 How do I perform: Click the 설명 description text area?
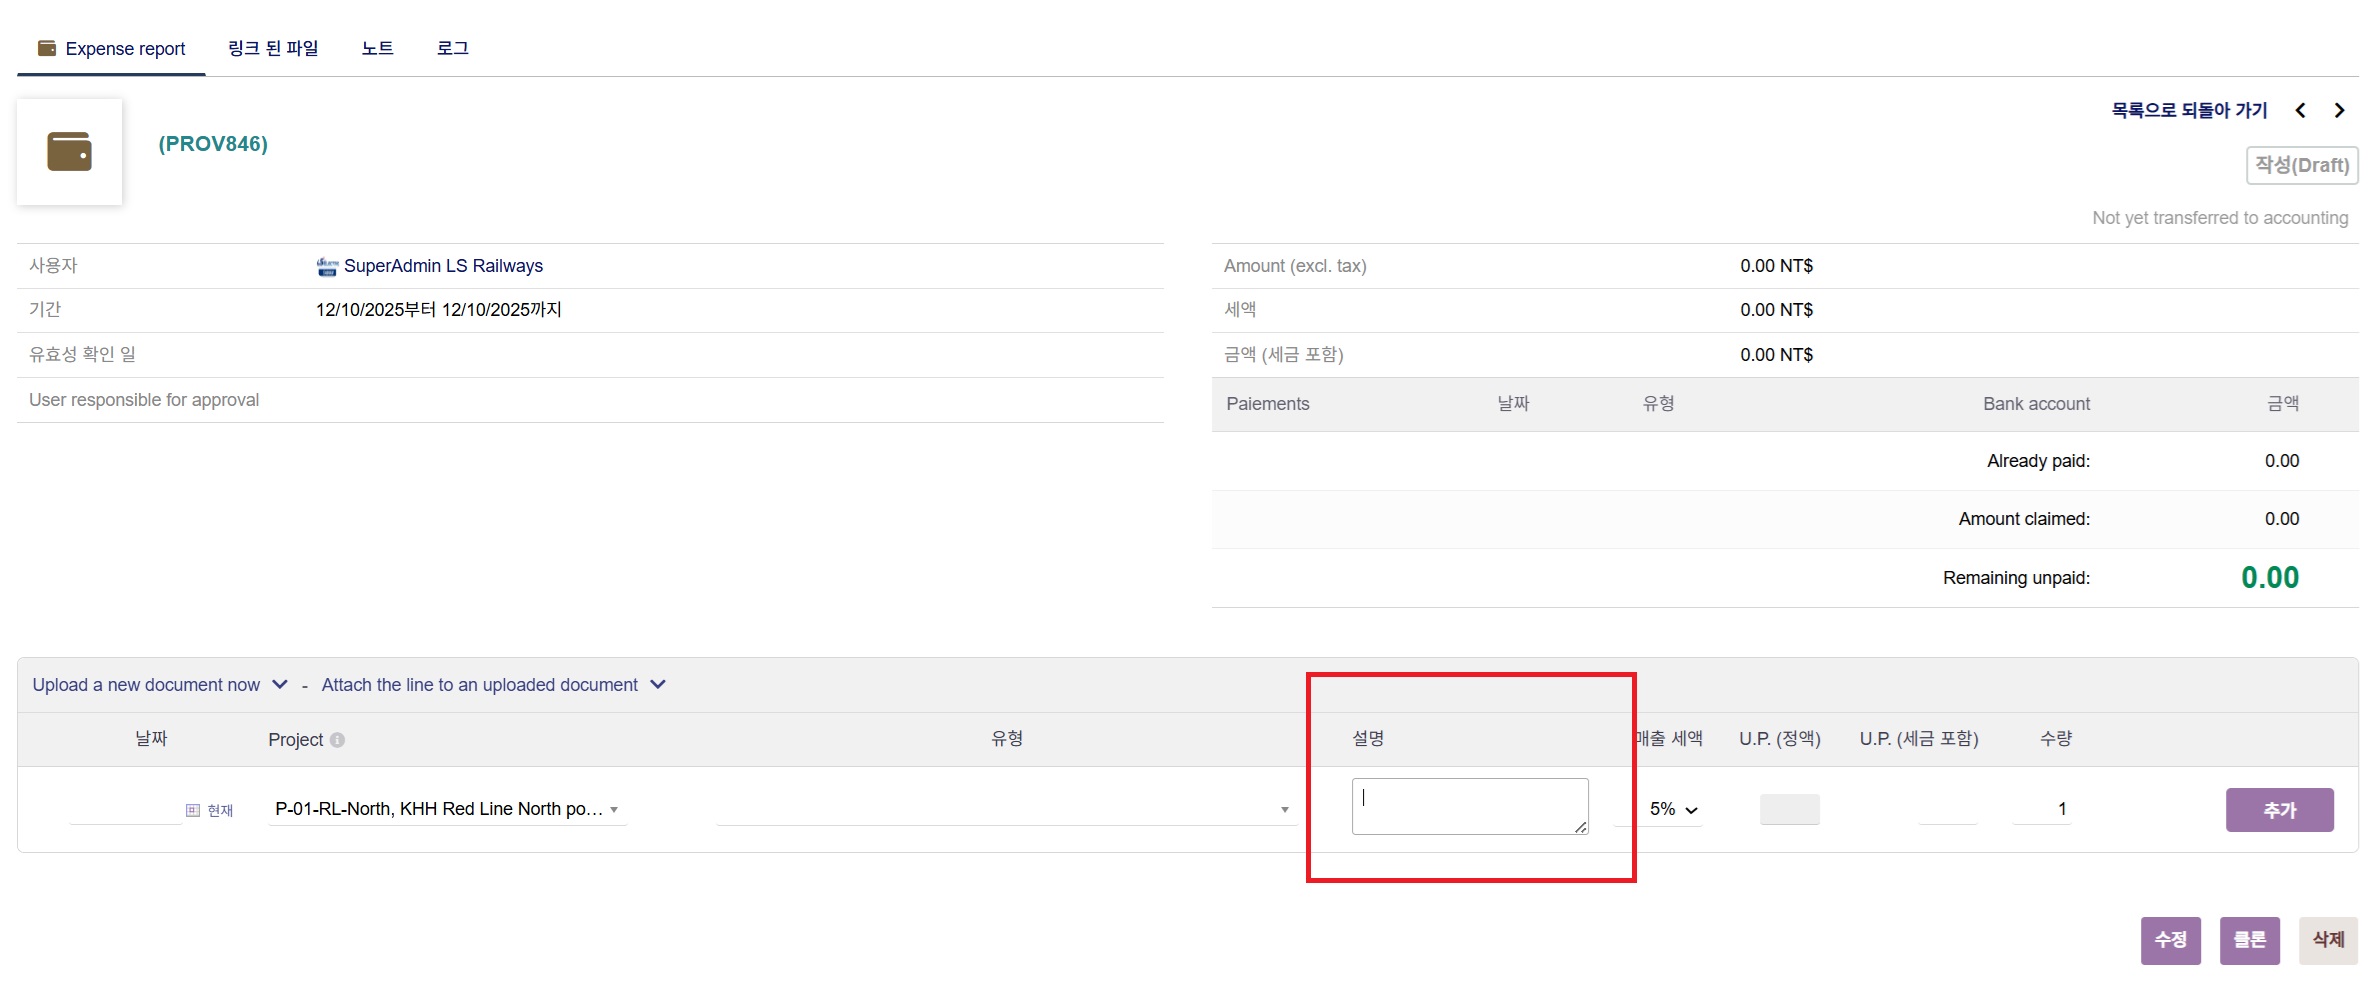tap(1468, 806)
